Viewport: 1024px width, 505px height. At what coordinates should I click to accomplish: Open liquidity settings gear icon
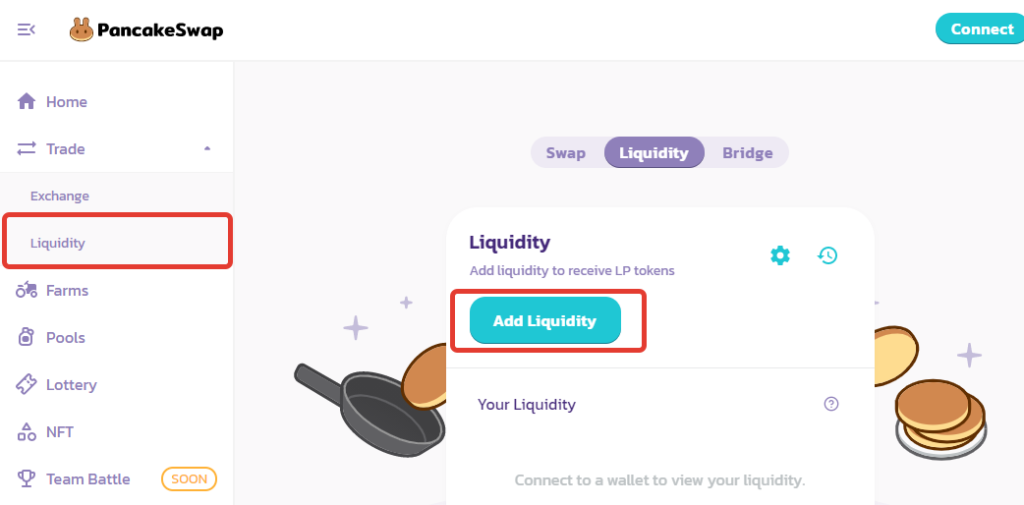[780, 255]
